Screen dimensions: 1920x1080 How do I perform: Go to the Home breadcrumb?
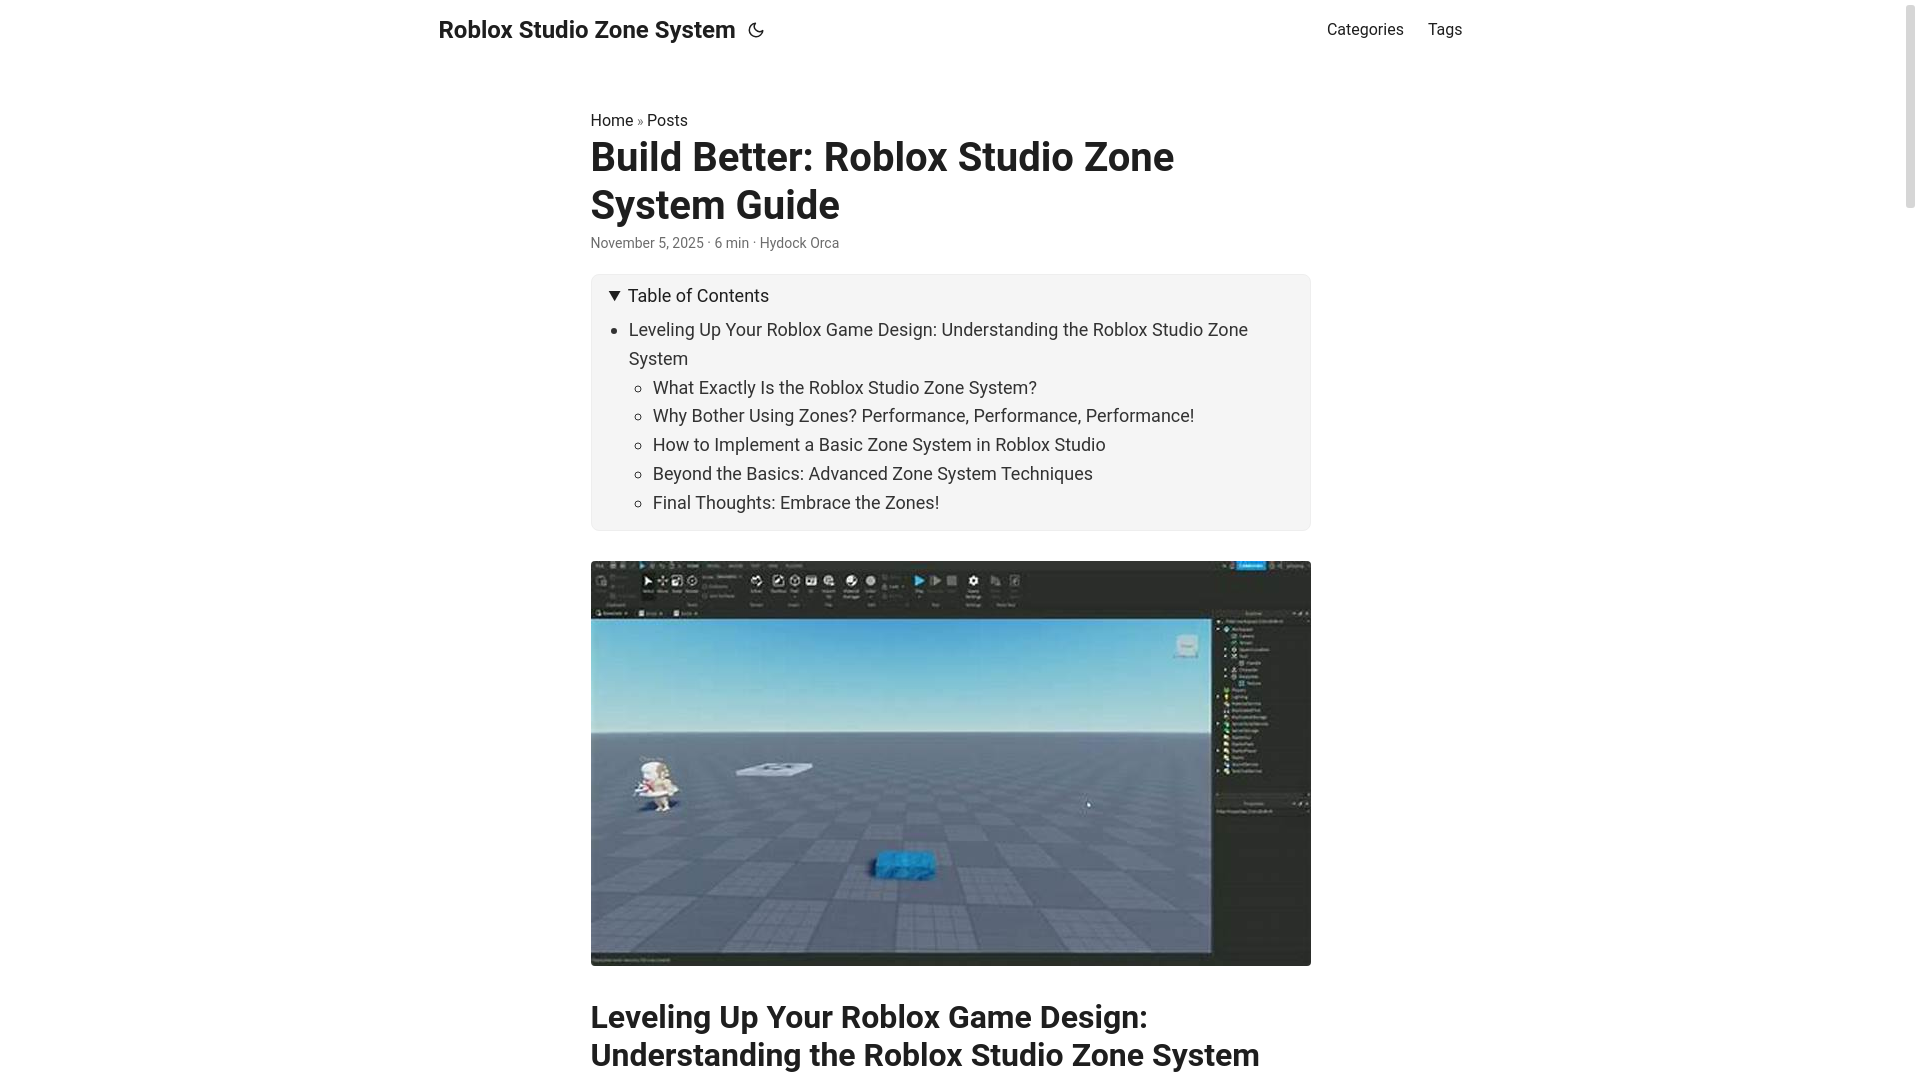(611, 121)
